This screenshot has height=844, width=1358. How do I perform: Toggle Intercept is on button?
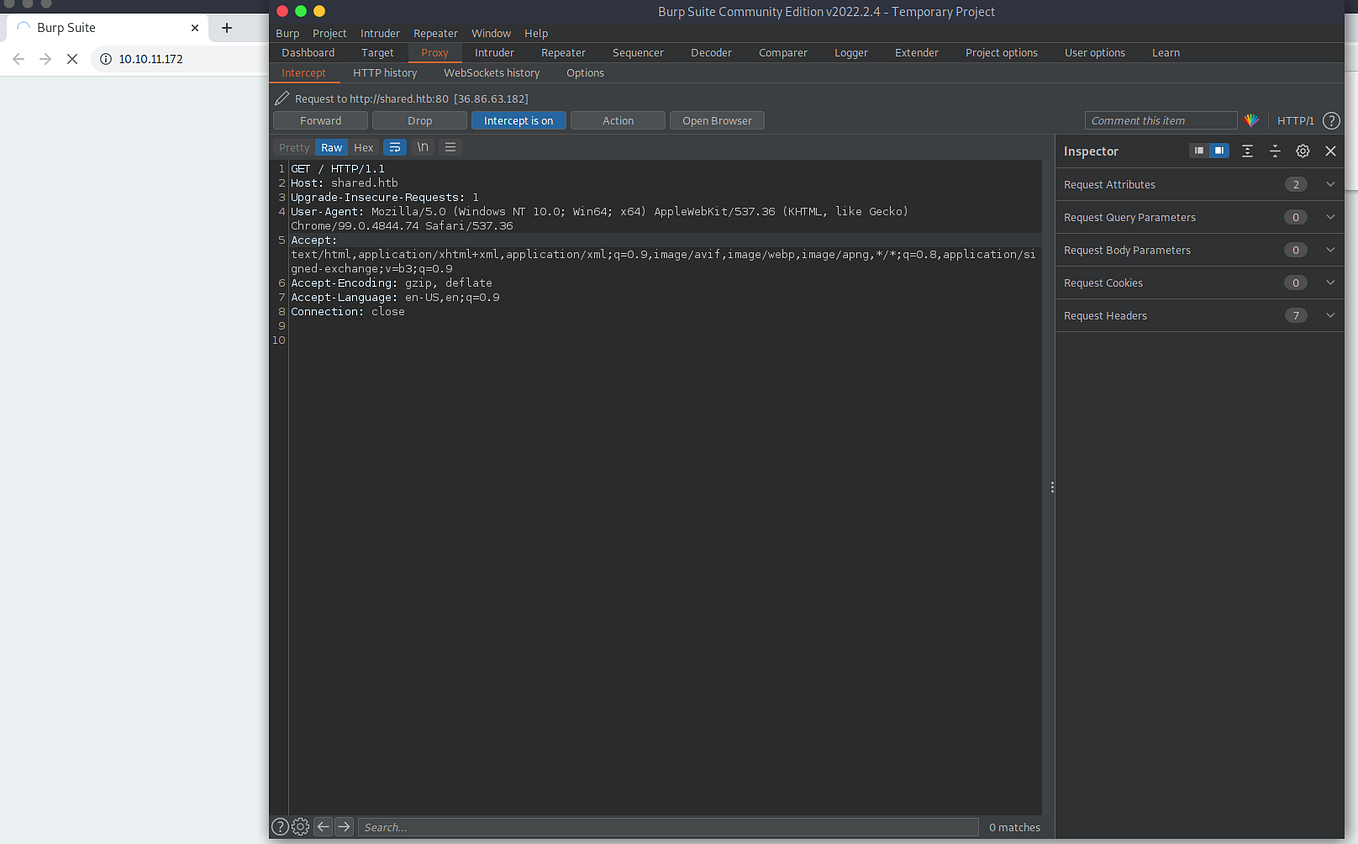coord(518,120)
